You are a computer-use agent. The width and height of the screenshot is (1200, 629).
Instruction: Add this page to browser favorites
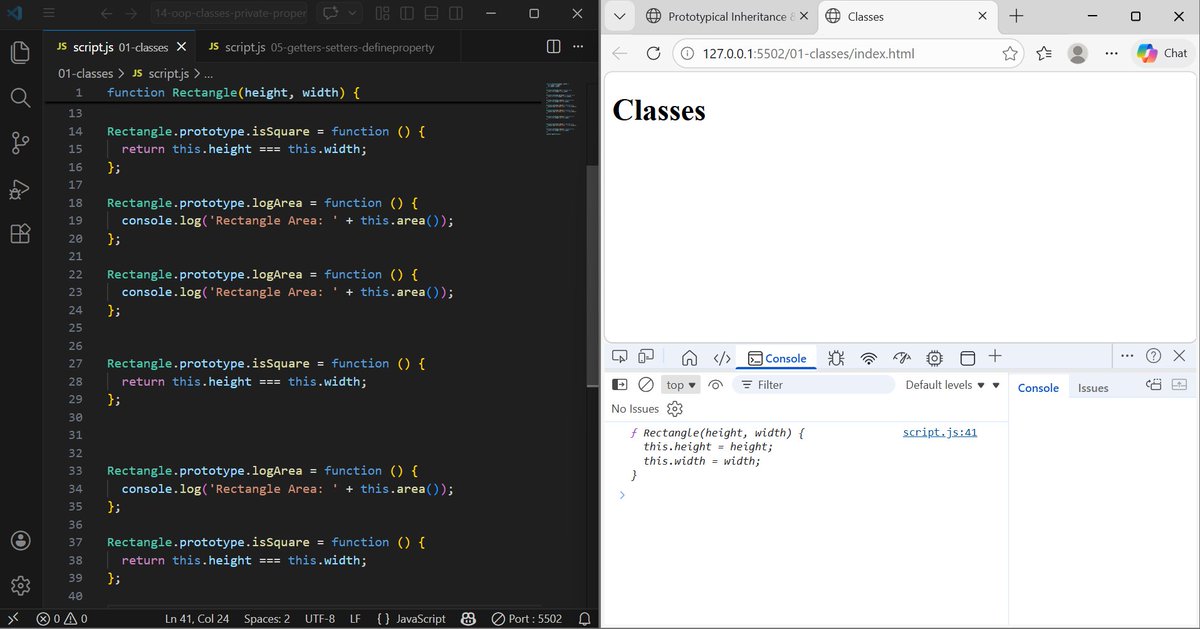[1010, 53]
